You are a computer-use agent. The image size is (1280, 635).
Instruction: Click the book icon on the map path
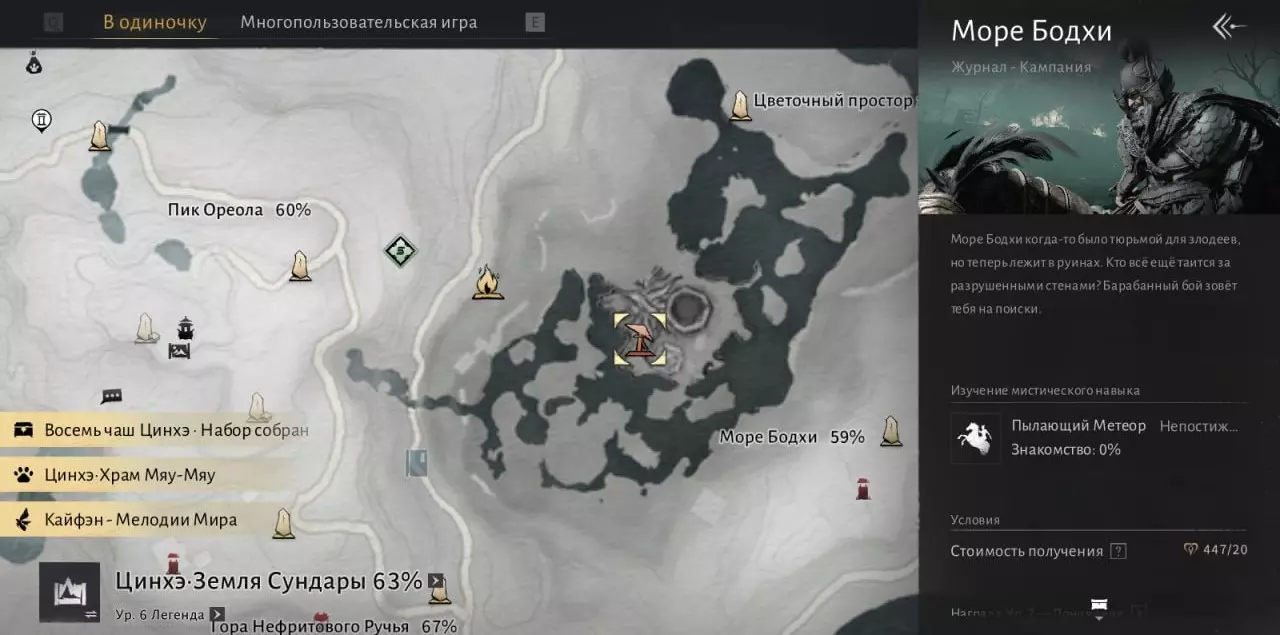[x=418, y=462]
